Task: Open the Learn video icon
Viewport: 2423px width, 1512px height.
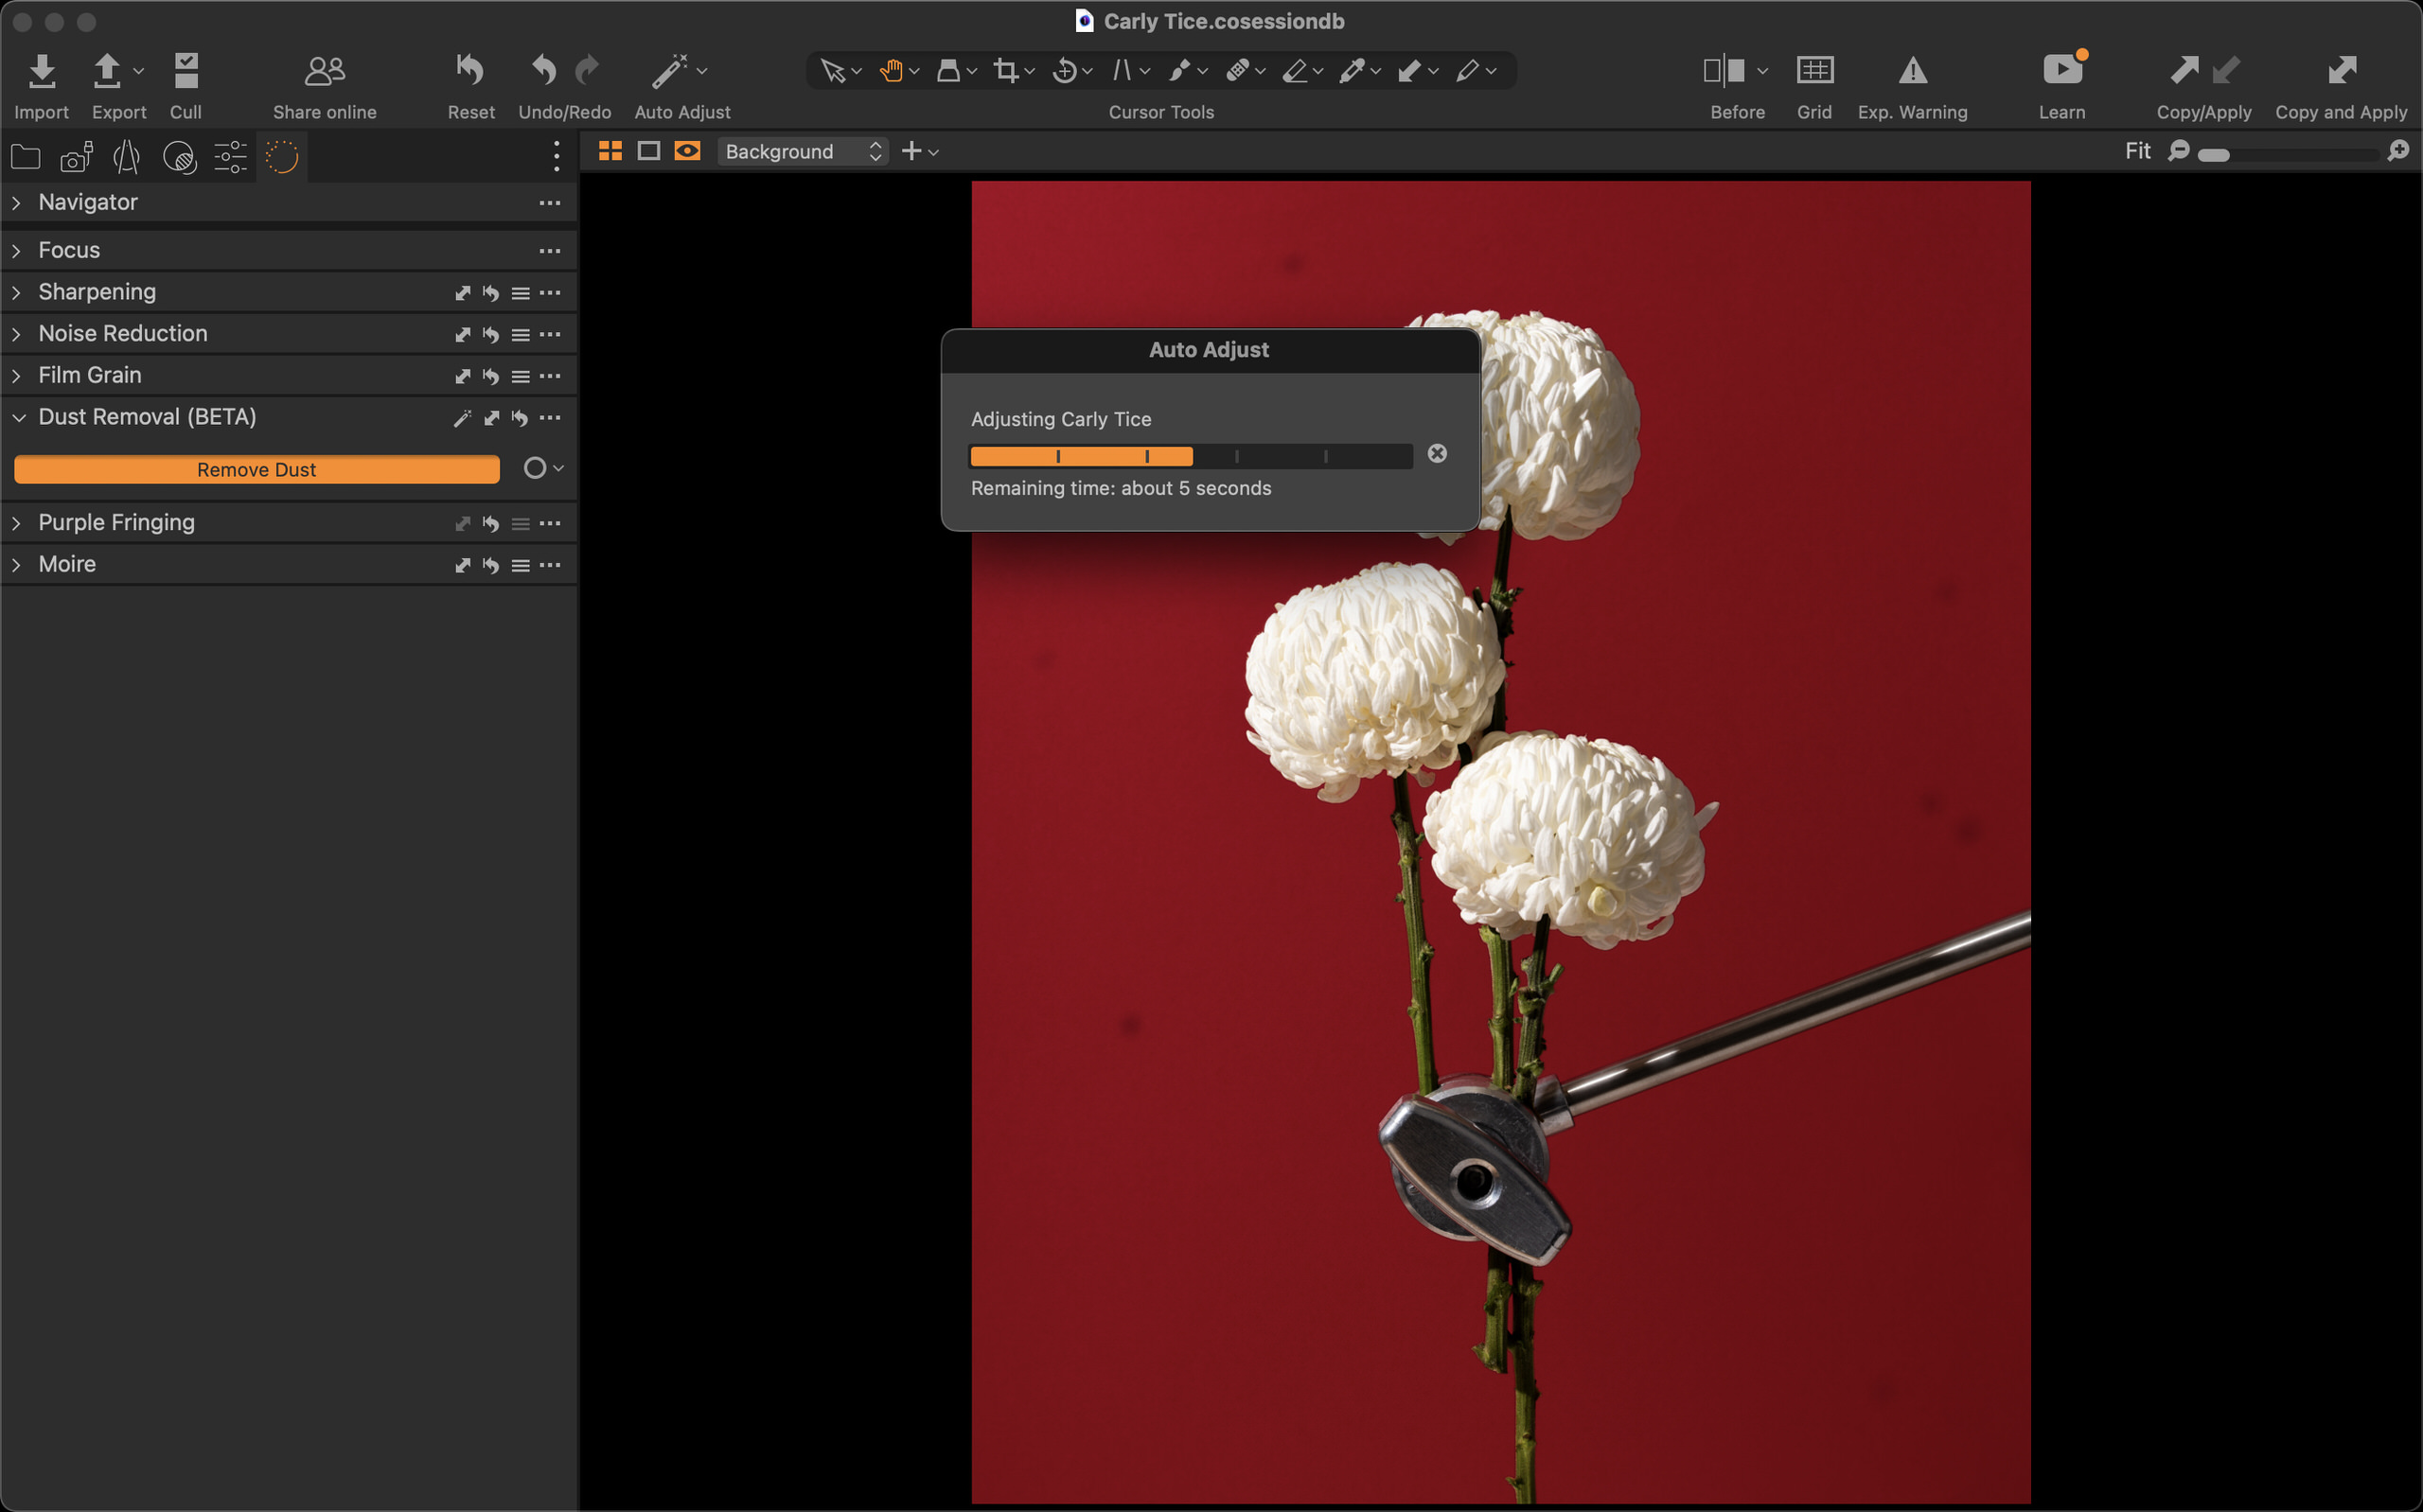Action: click(x=2062, y=70)
